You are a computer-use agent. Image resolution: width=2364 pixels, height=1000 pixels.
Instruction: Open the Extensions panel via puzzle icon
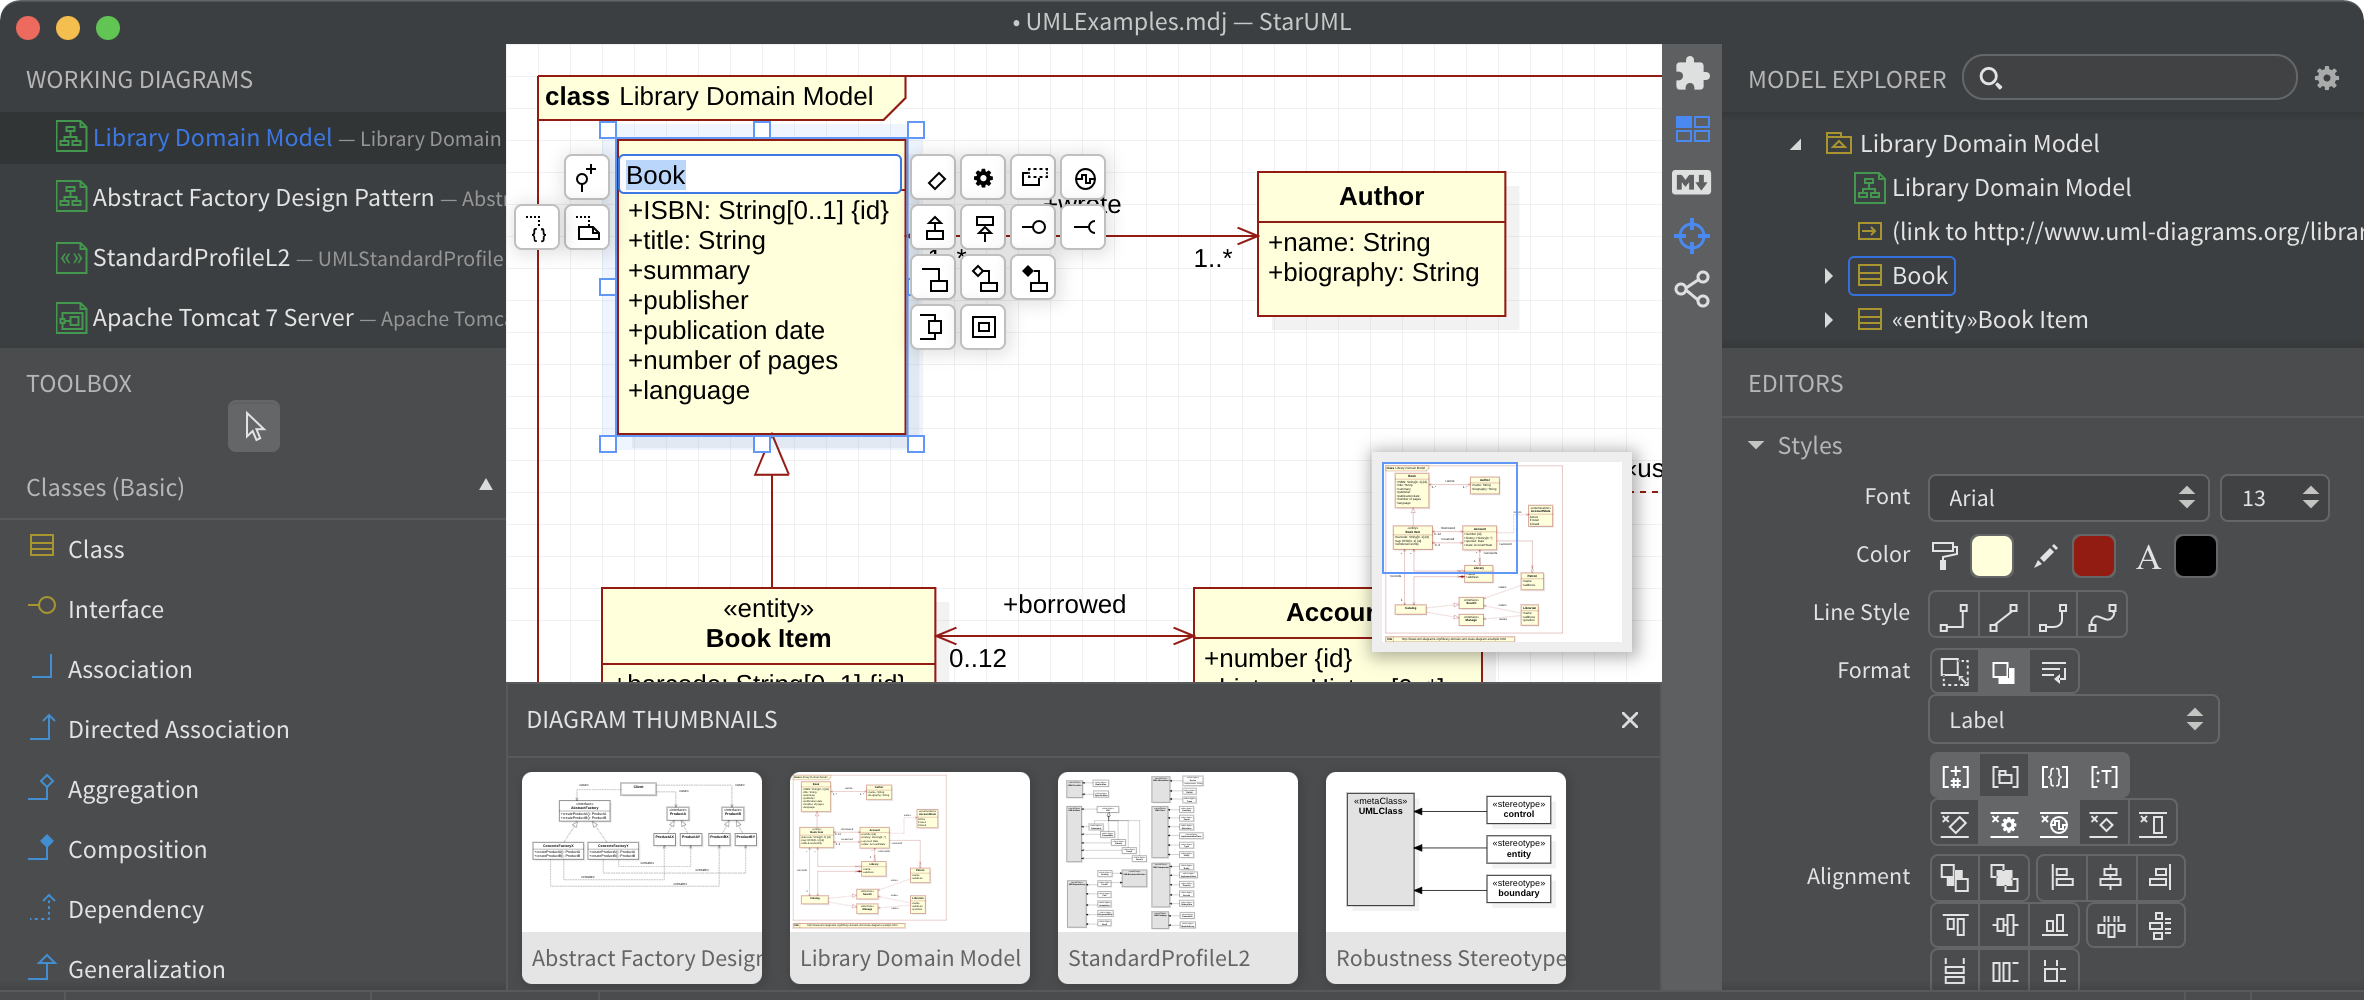click(1693, 74)
